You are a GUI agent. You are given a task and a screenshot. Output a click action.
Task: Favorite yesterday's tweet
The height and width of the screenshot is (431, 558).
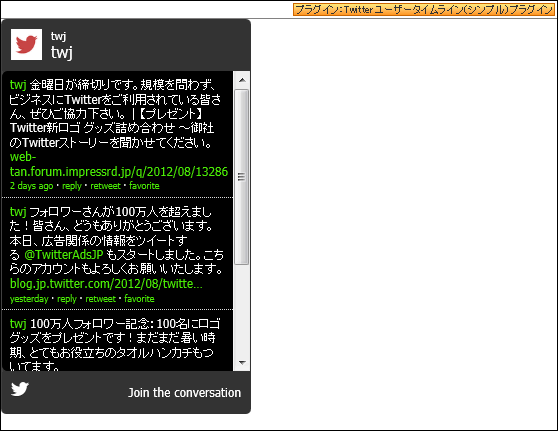click(139, 299)
